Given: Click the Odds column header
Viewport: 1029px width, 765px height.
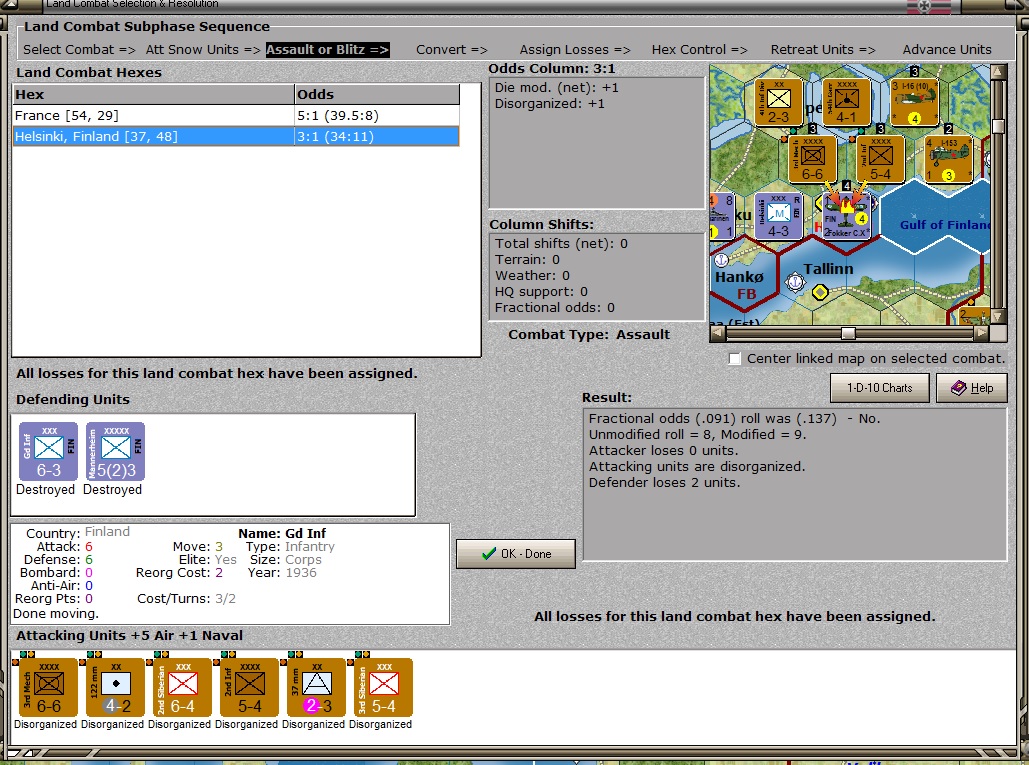Looking at the screenshot, I should pyautogui.click(x=377, y=94).
